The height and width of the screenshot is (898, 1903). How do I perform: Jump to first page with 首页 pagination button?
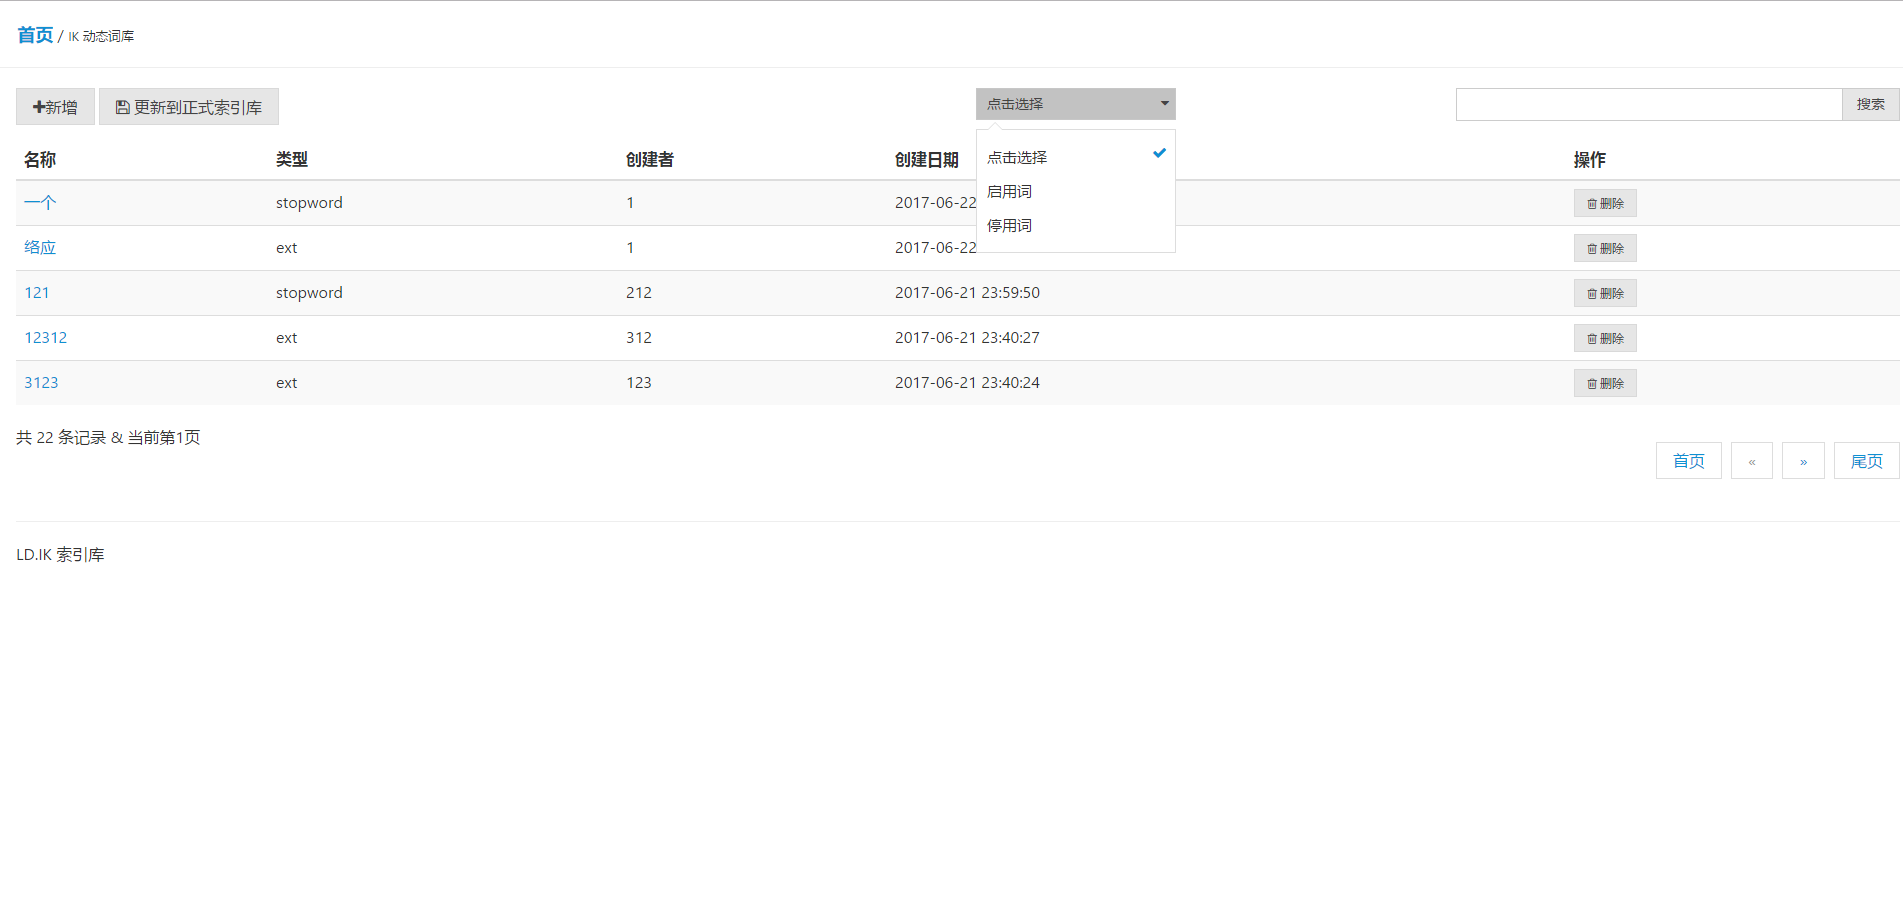[x=1689, y=461]
